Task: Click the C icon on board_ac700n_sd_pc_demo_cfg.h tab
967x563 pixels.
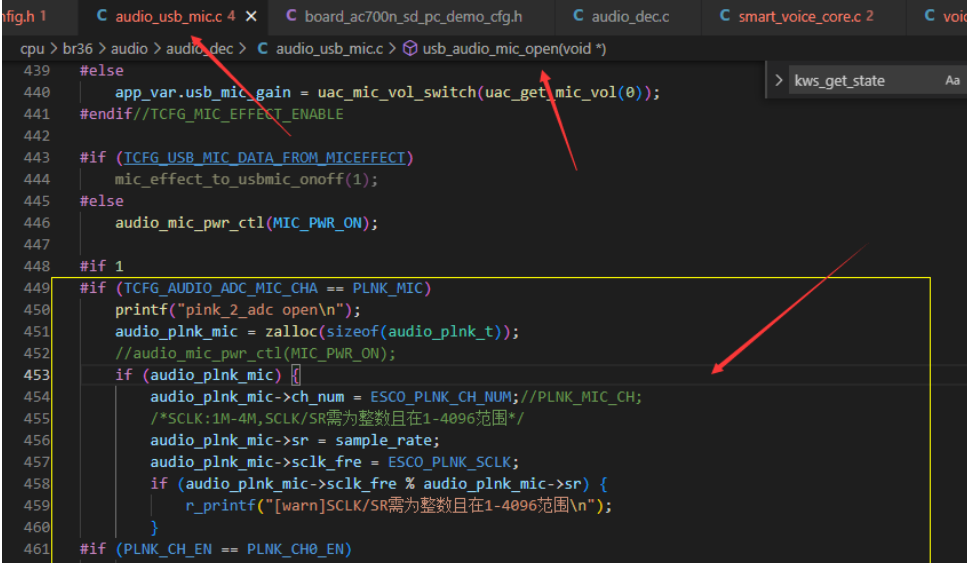Action: point(291,15)
